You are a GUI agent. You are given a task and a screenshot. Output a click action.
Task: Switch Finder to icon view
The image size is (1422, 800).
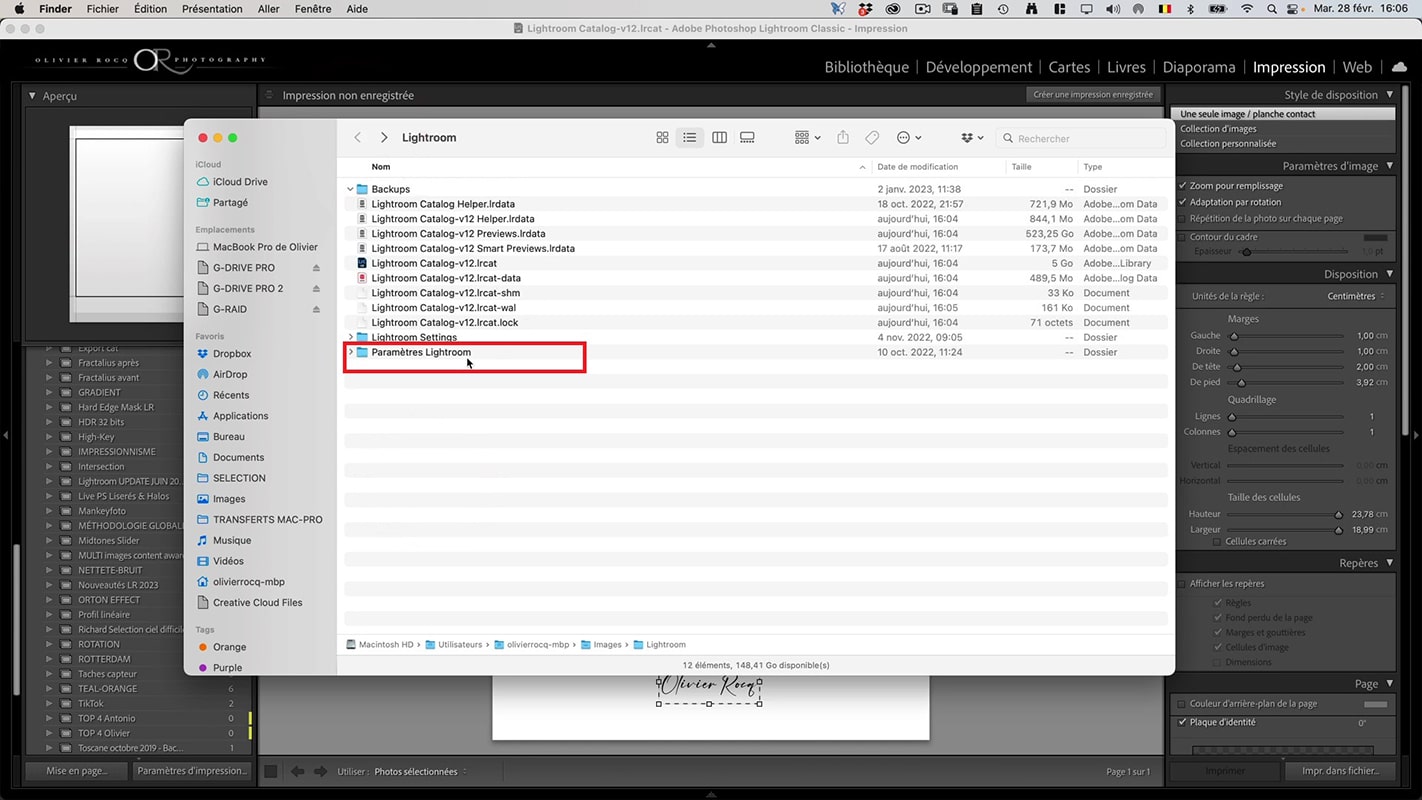pos(662,138)
